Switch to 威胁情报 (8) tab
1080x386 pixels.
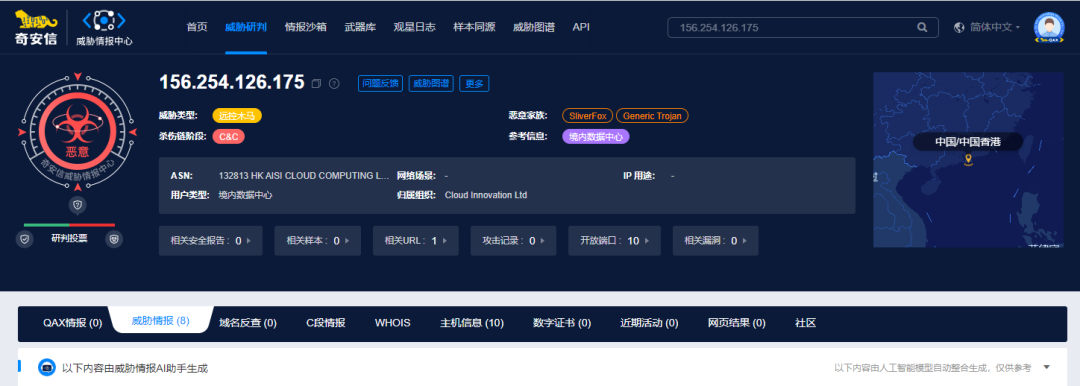point(160,321)
